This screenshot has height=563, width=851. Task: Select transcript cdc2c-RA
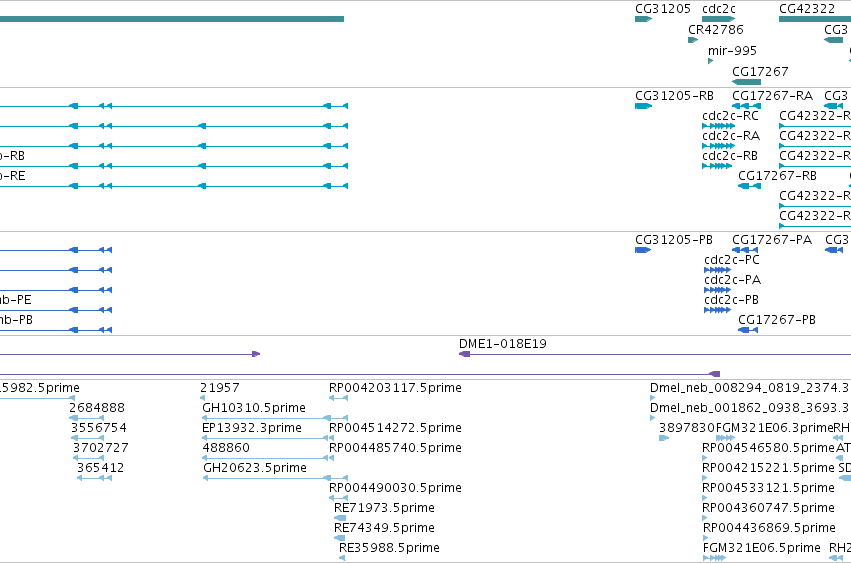[x=731, y=136]
